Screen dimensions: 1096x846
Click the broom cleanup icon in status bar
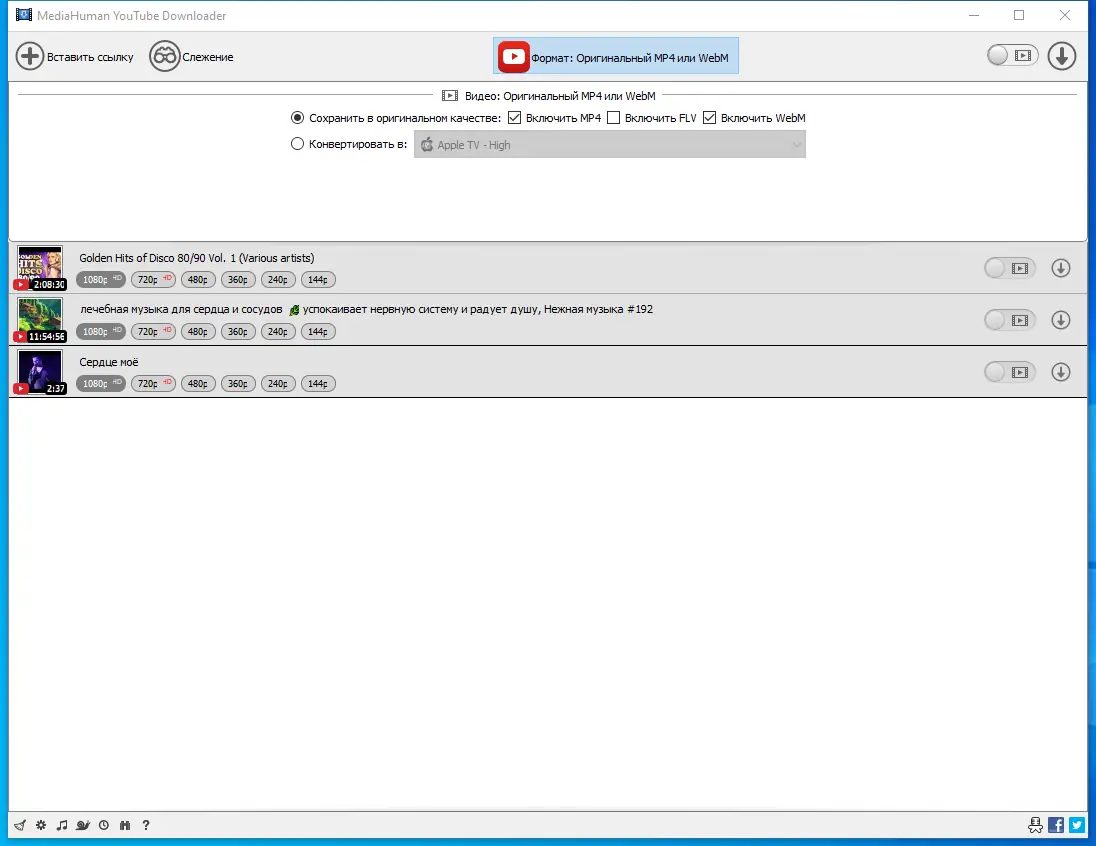[20, 825]
